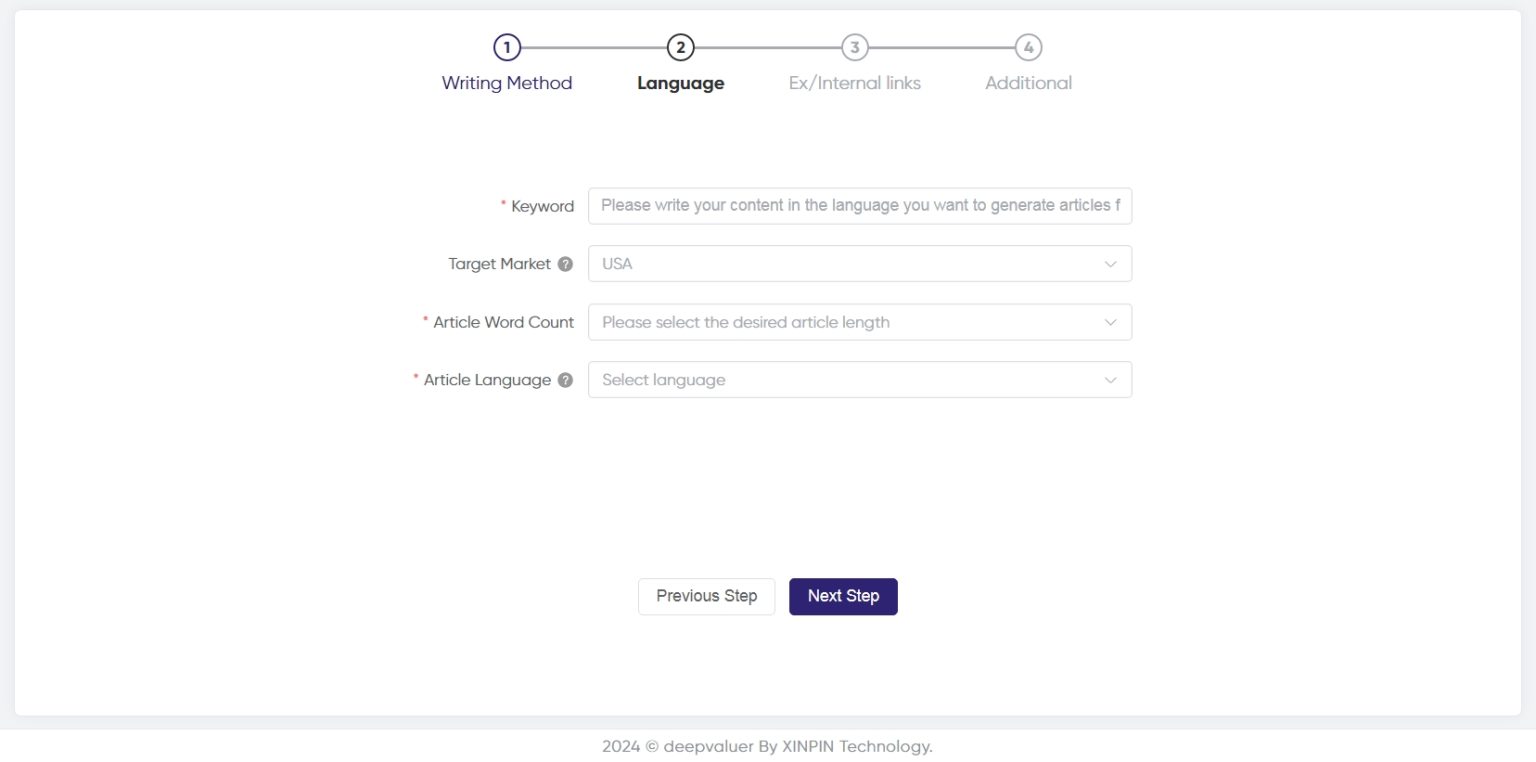Go to the Writing Method step label
The image size is (1536, 762).
pyautogui.click(x=507, y=83)
